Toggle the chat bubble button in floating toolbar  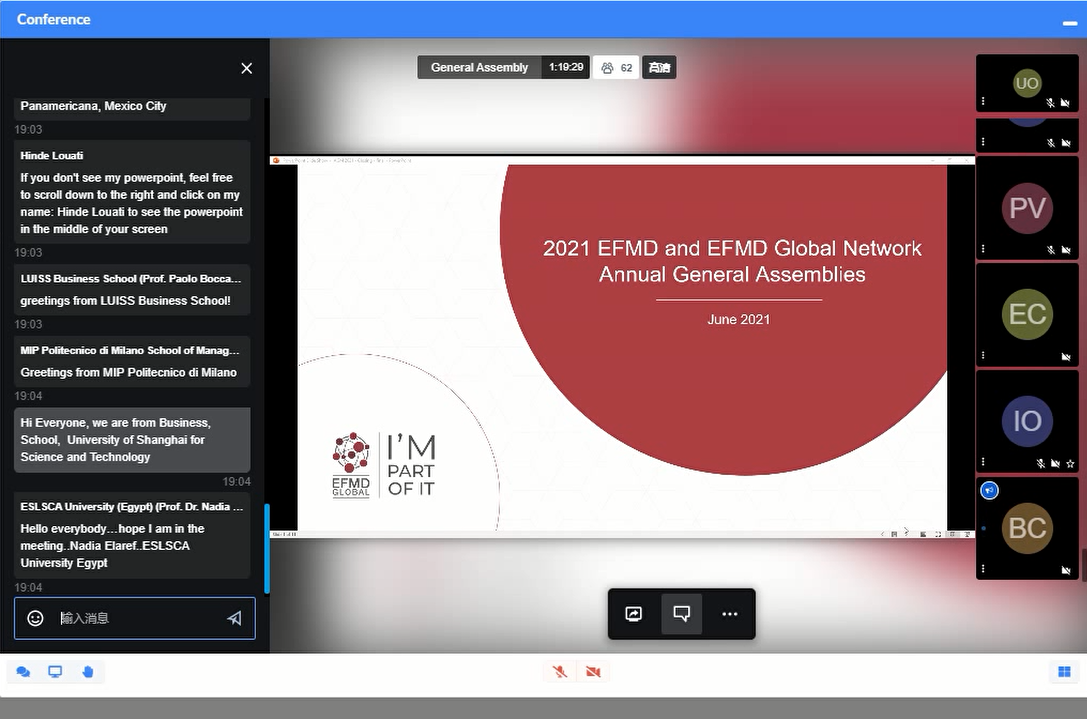pos(682,614)
